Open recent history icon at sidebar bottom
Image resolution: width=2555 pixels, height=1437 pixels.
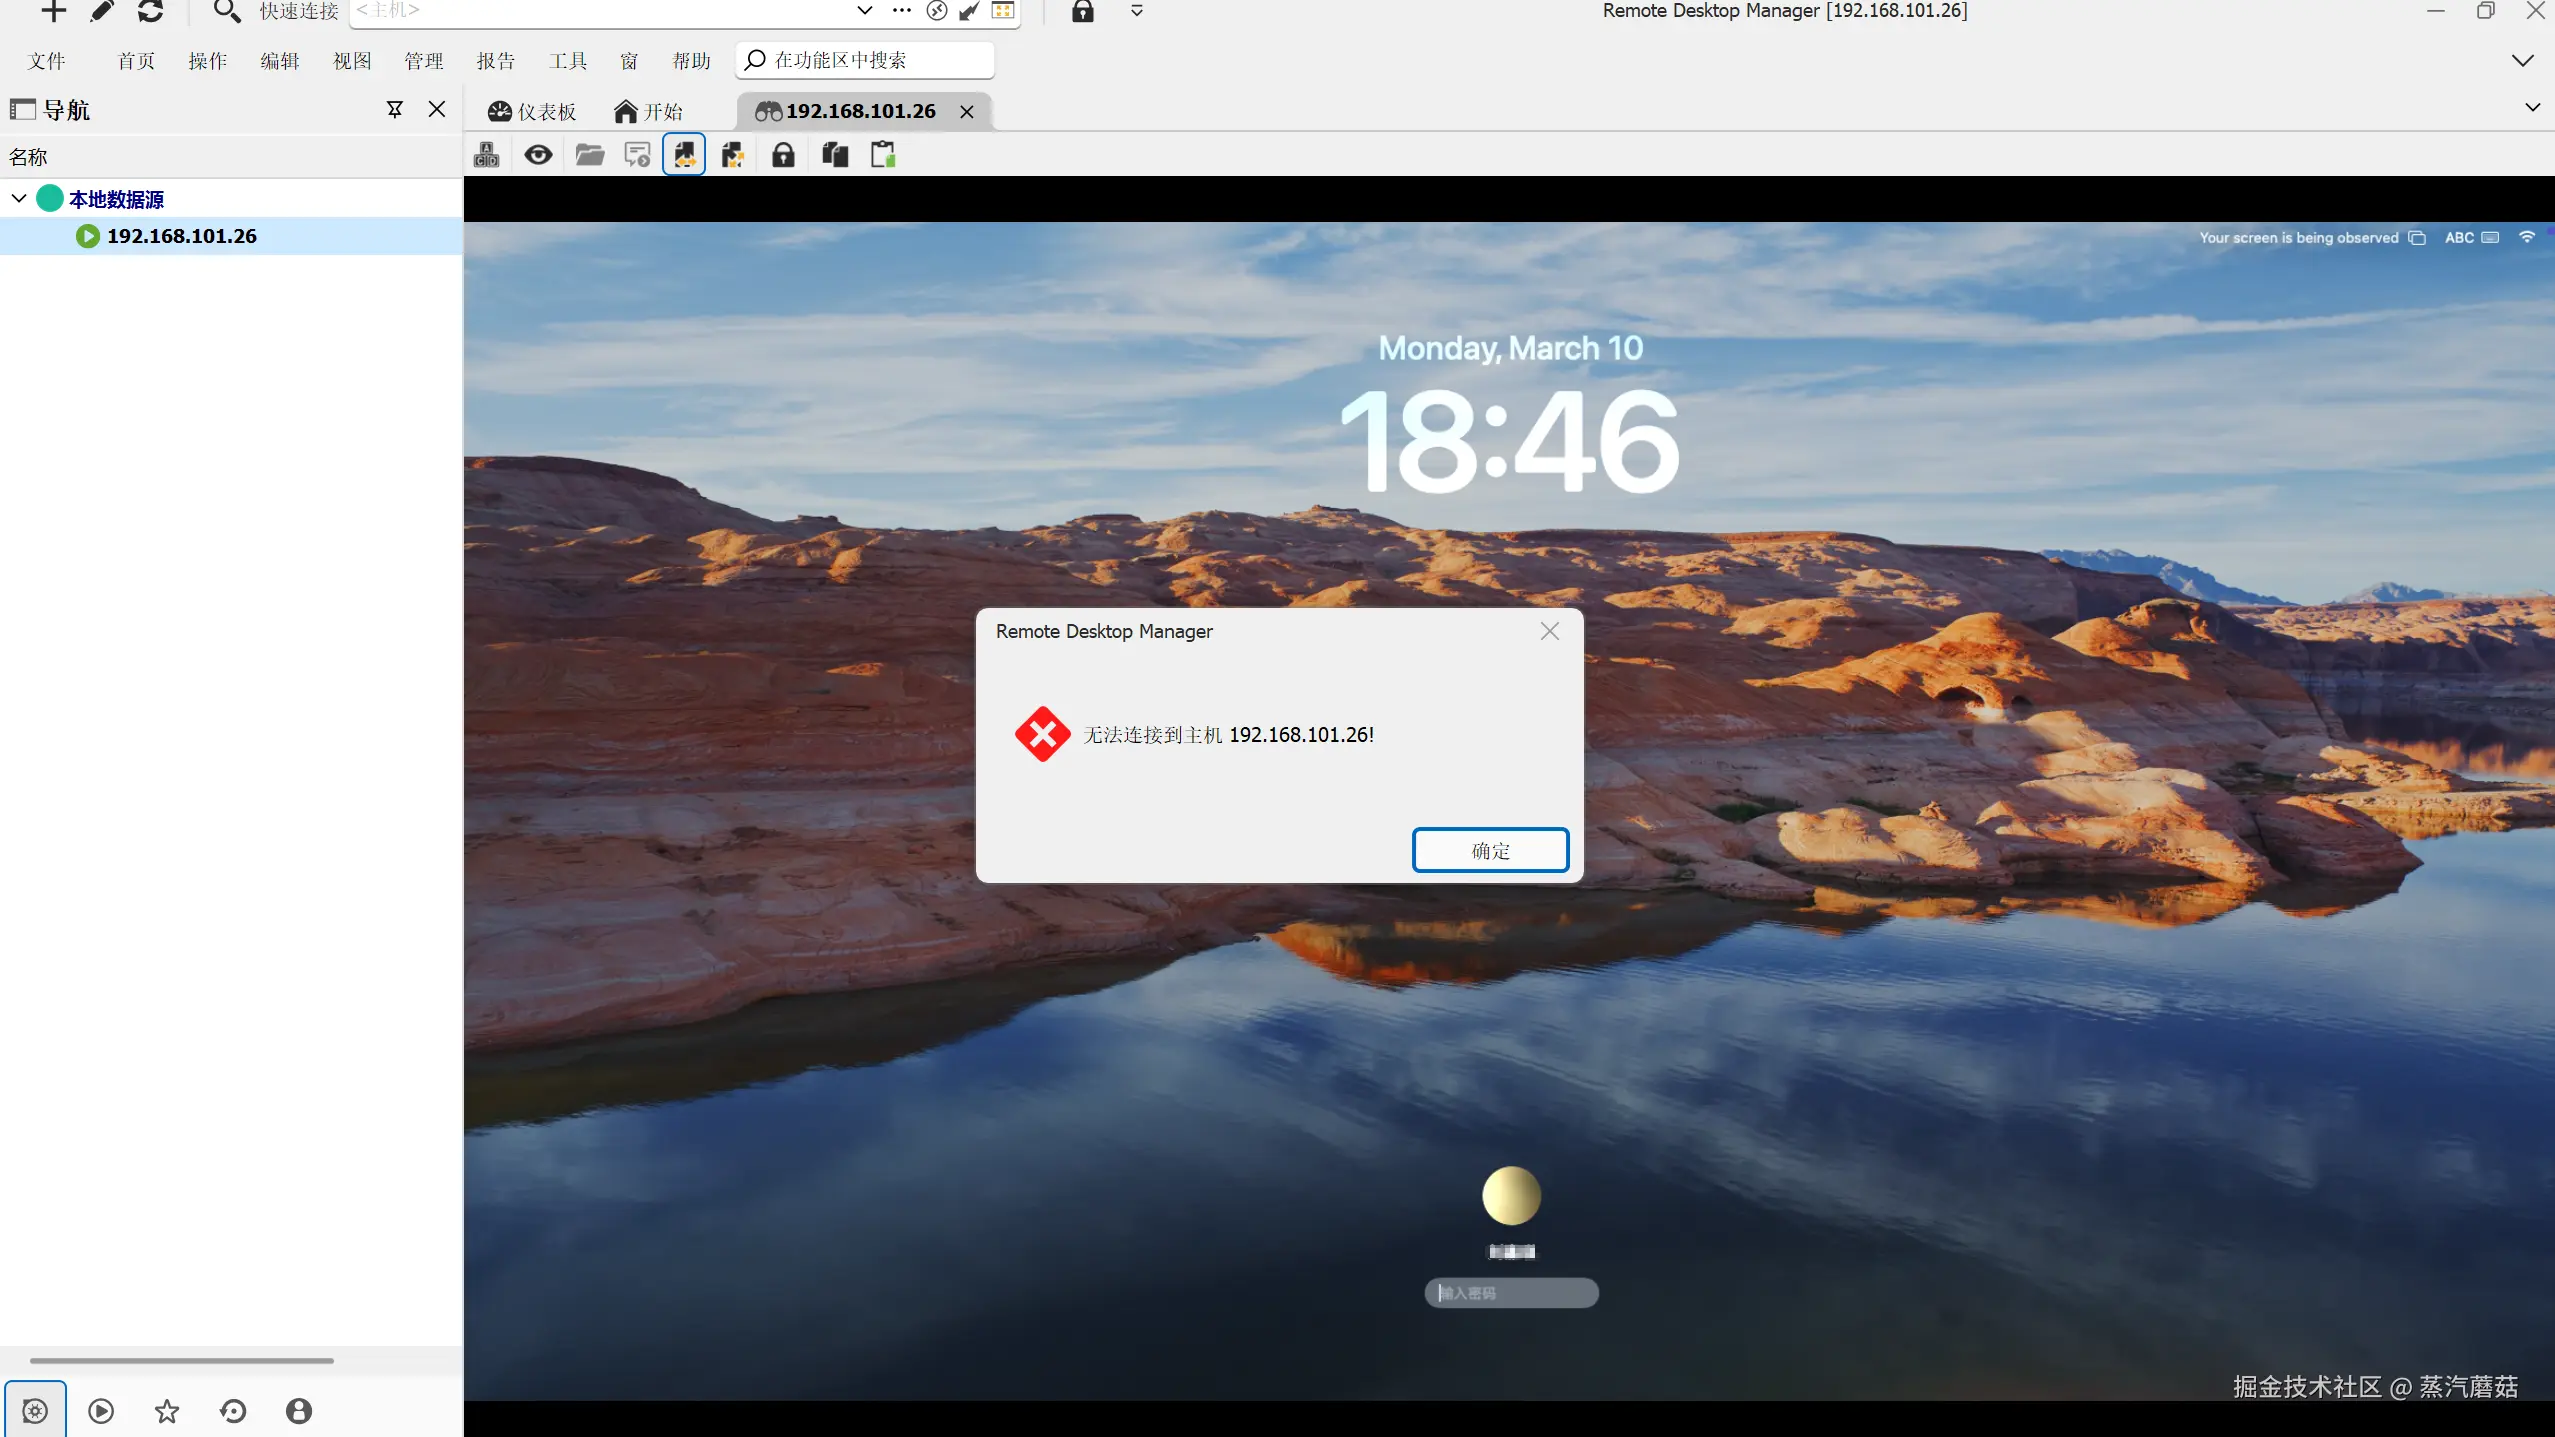click(233, 1411)
